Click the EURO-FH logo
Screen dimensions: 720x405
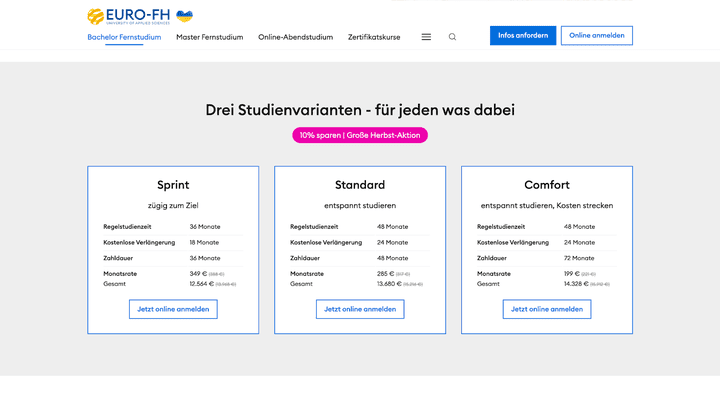129,16
